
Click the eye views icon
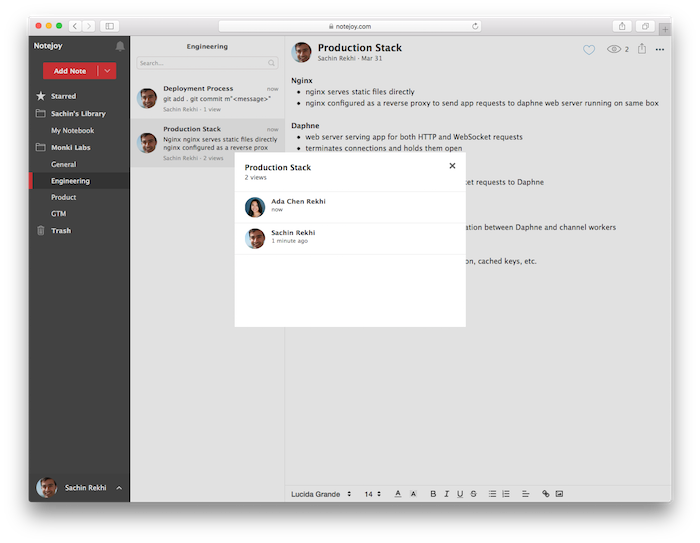[614, 49]
